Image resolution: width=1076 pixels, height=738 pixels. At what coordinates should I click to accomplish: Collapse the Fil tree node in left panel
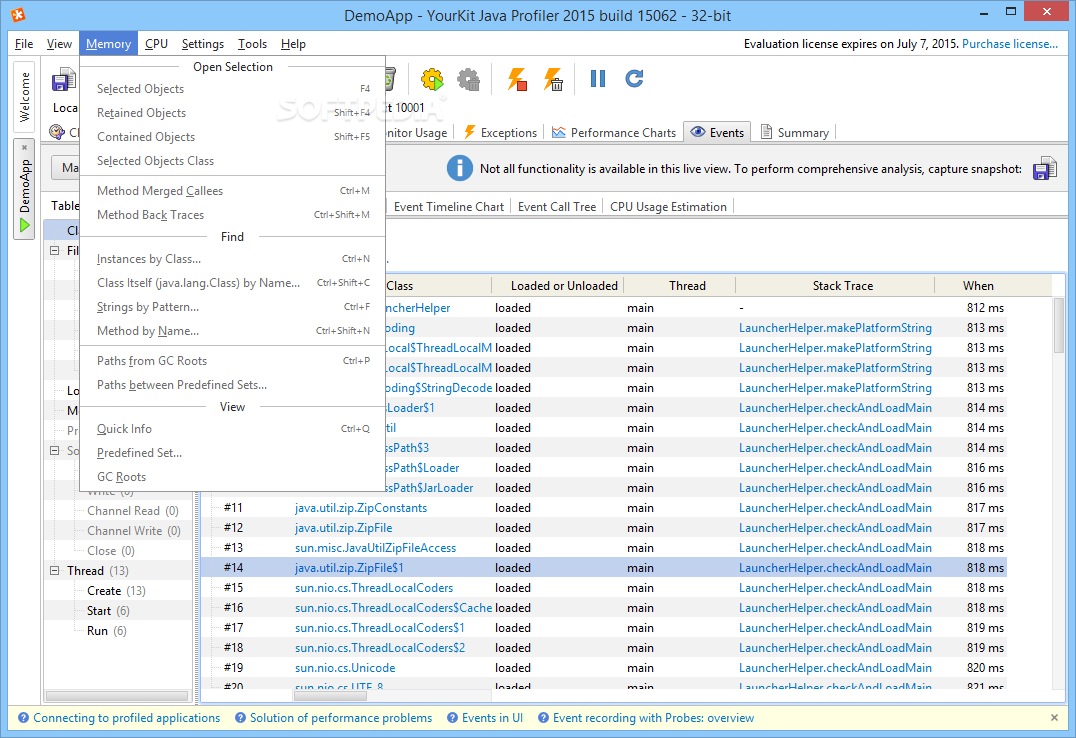point(55,251)
